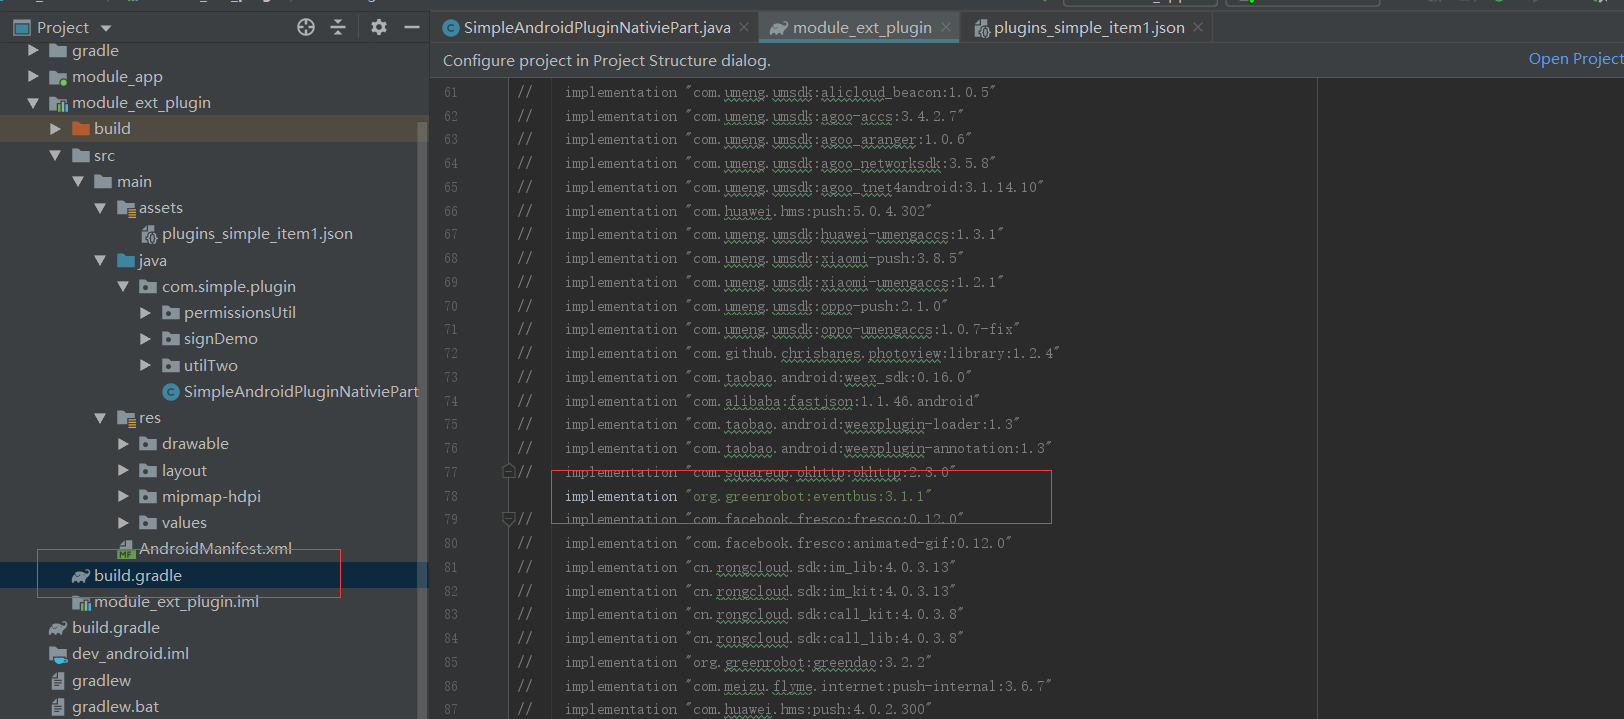Viewport: 1624px width, 719px height.
Task: Select AndroidManifest.xml in project tree
Action: [215, 549]
